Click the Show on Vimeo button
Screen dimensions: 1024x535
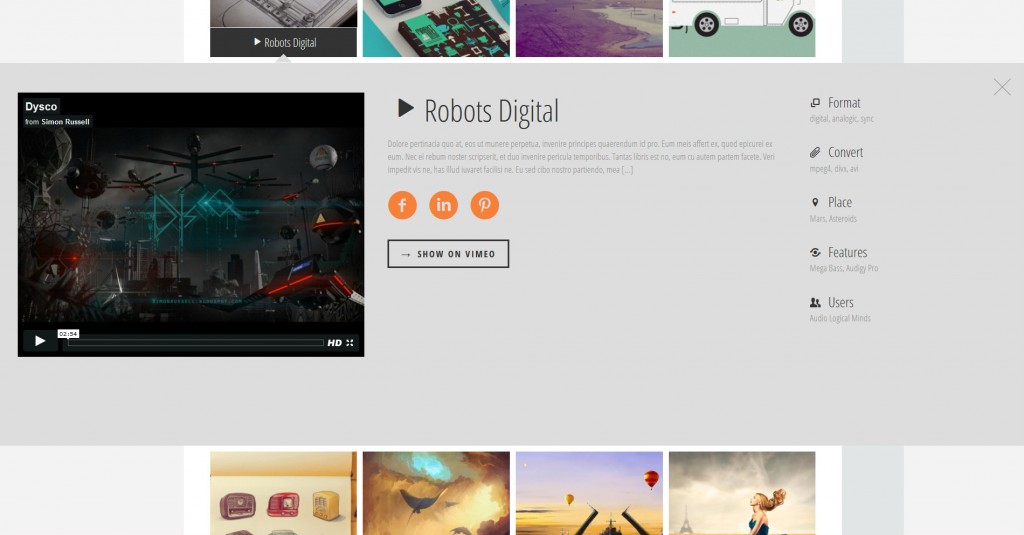tap(448, 254)
